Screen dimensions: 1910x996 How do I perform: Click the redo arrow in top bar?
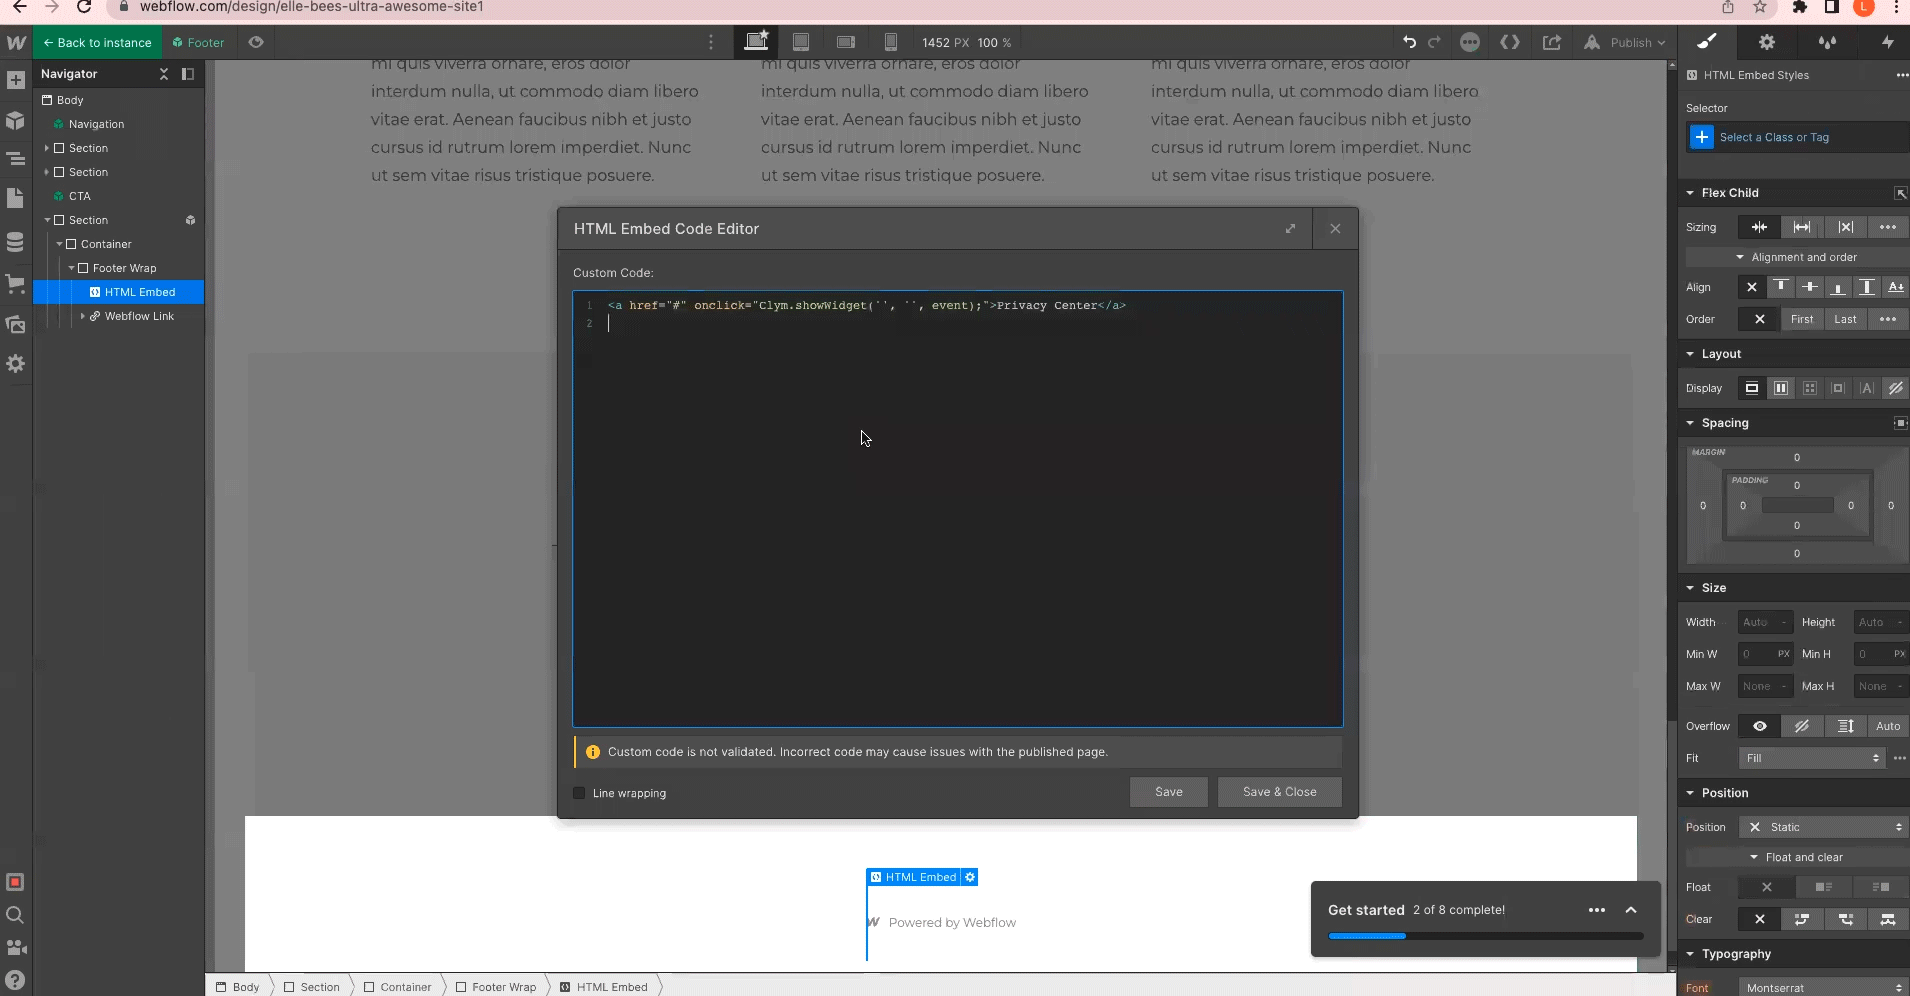[1434, 42]
